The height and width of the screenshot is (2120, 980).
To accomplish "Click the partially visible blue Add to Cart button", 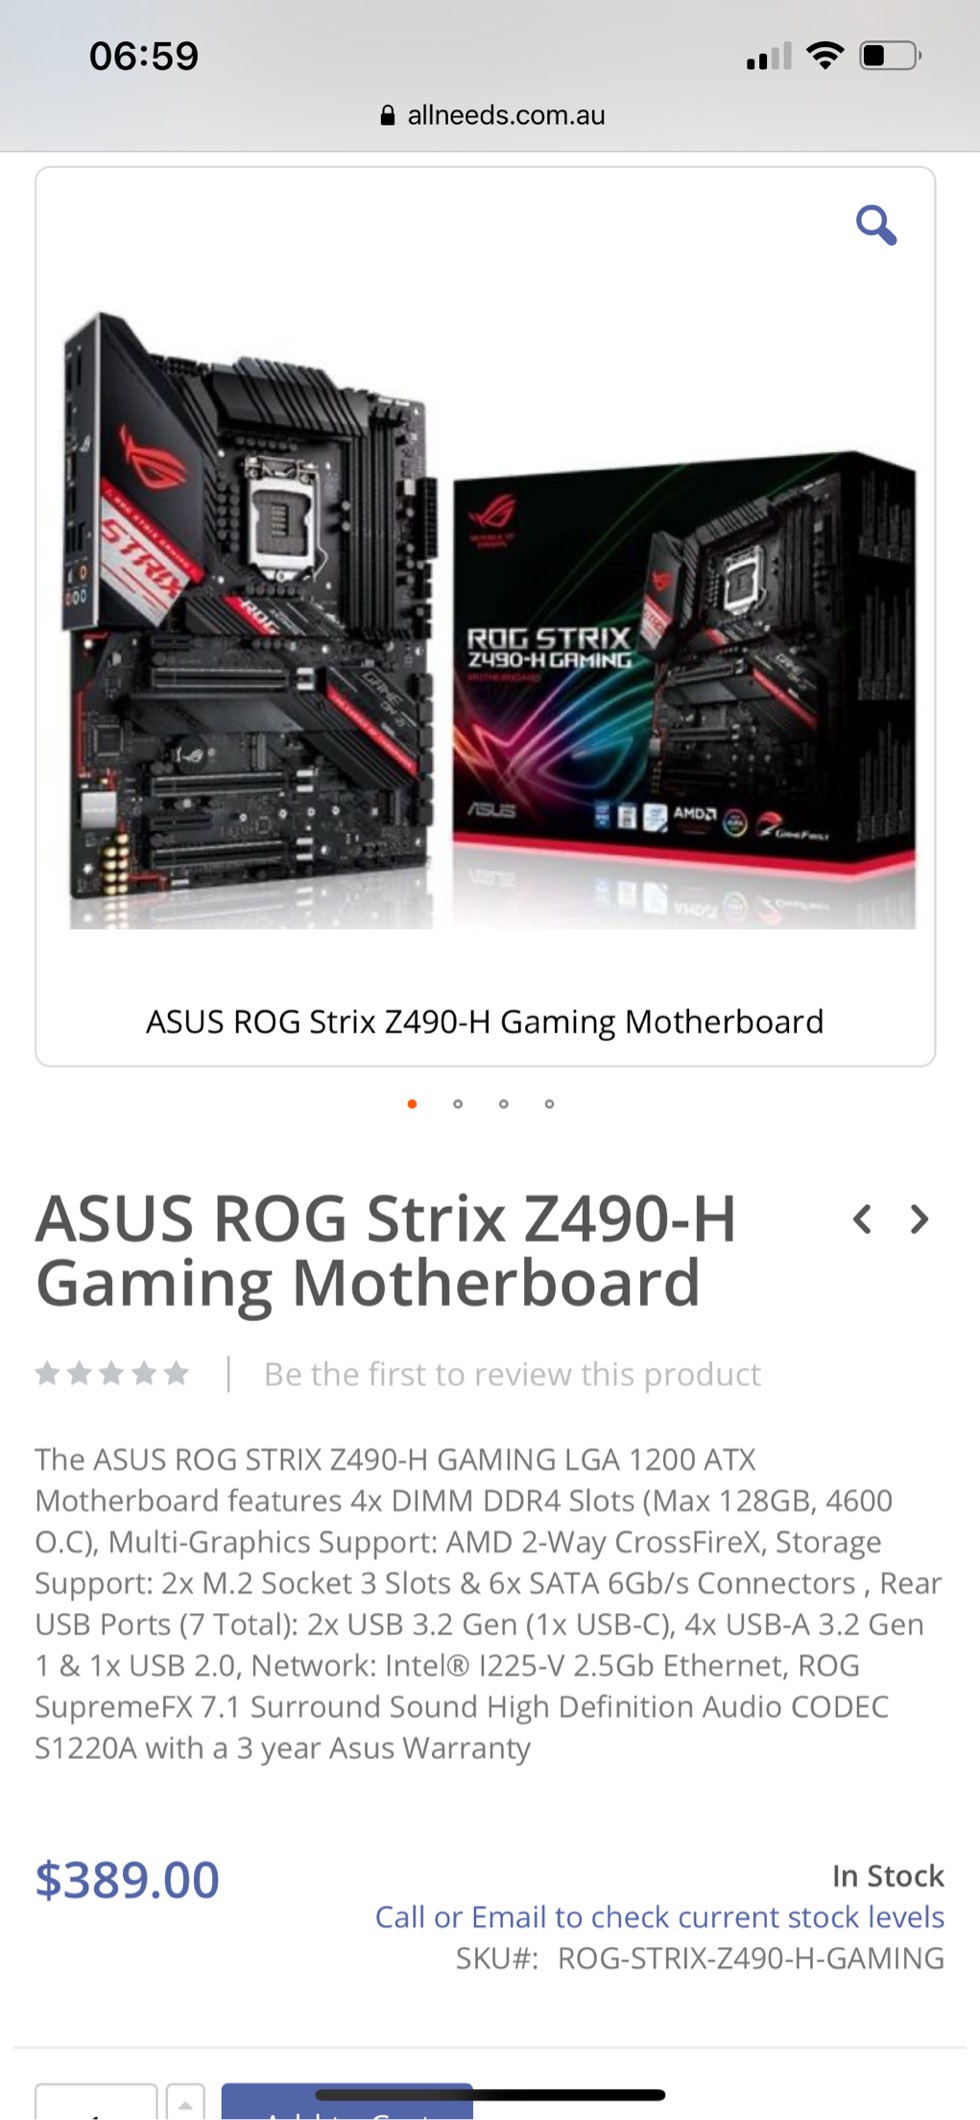I will point(347,2102).
